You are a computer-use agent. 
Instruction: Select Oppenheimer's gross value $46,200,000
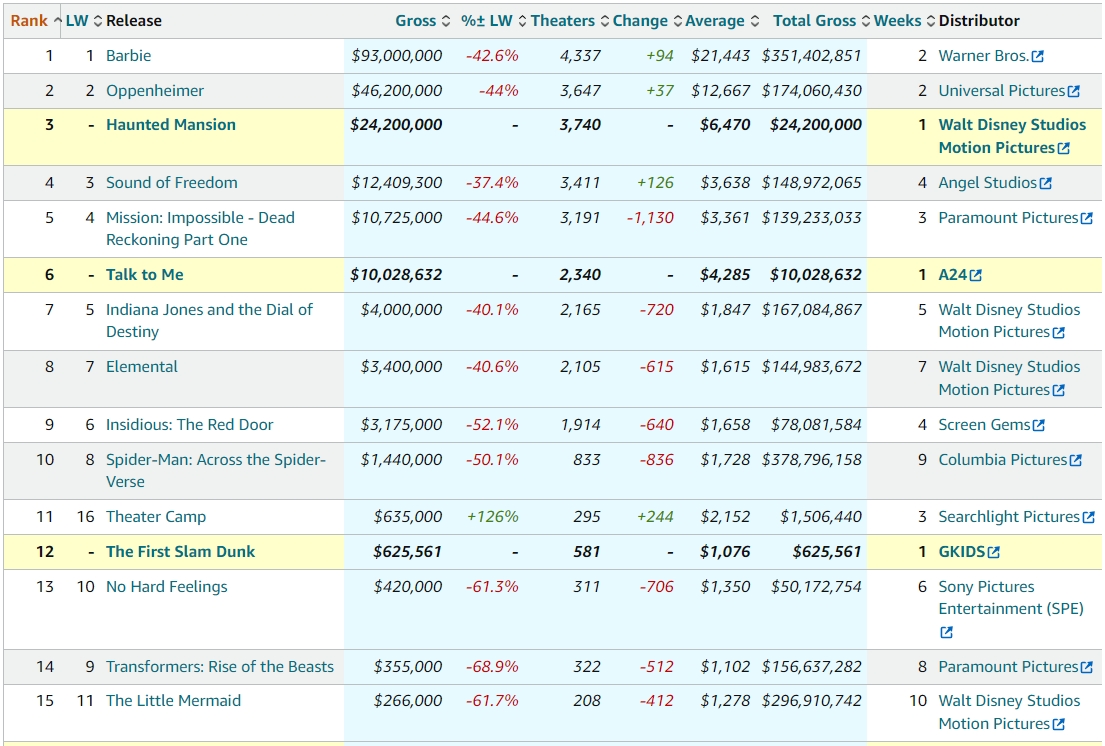point(397,91)
